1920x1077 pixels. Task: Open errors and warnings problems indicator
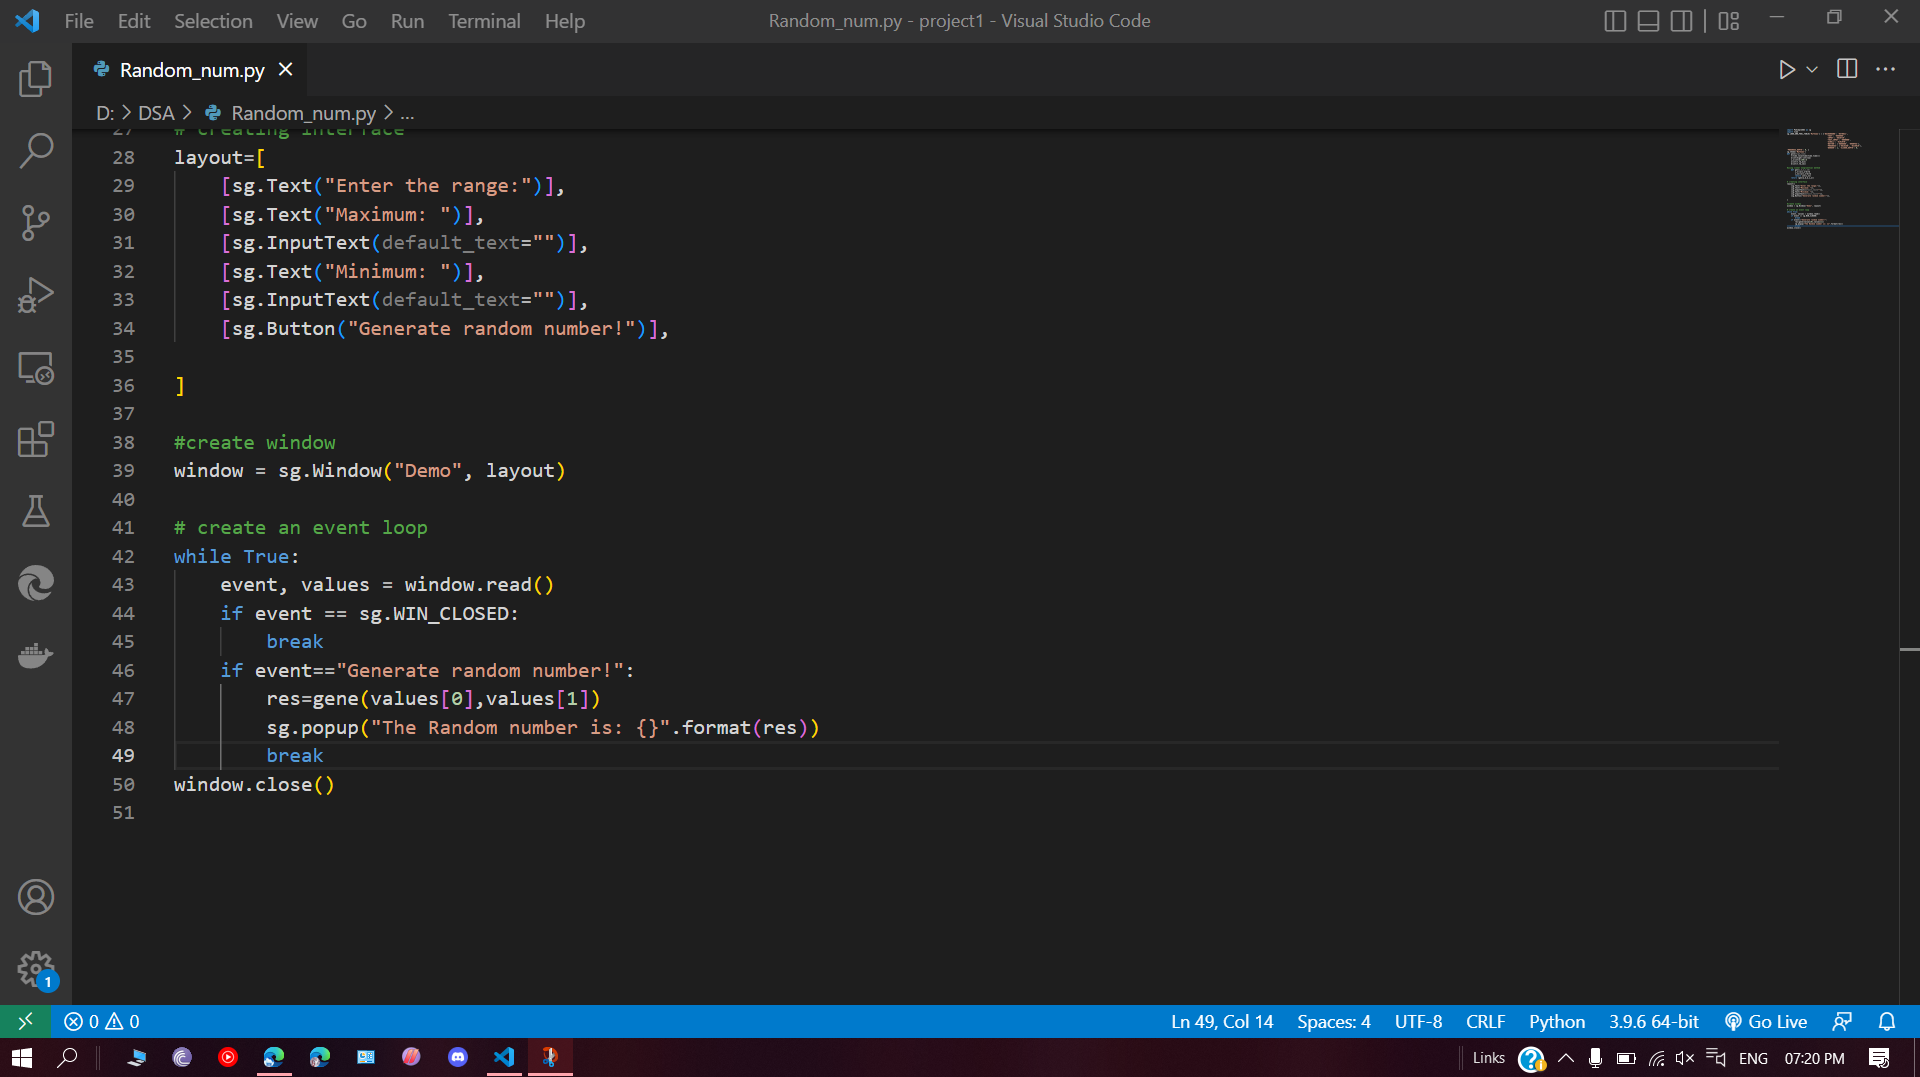(x=102, y=1021)
